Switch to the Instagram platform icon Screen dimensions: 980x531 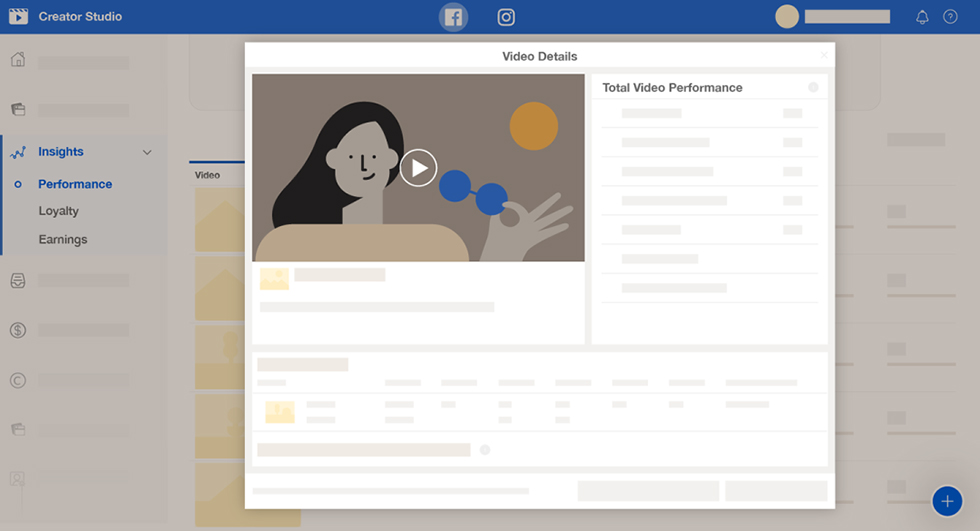click(507, 17)
